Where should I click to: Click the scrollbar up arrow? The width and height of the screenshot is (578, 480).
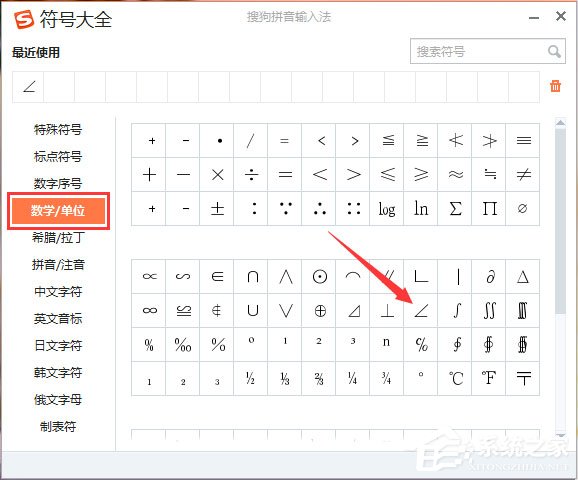(x=560, y=123)
